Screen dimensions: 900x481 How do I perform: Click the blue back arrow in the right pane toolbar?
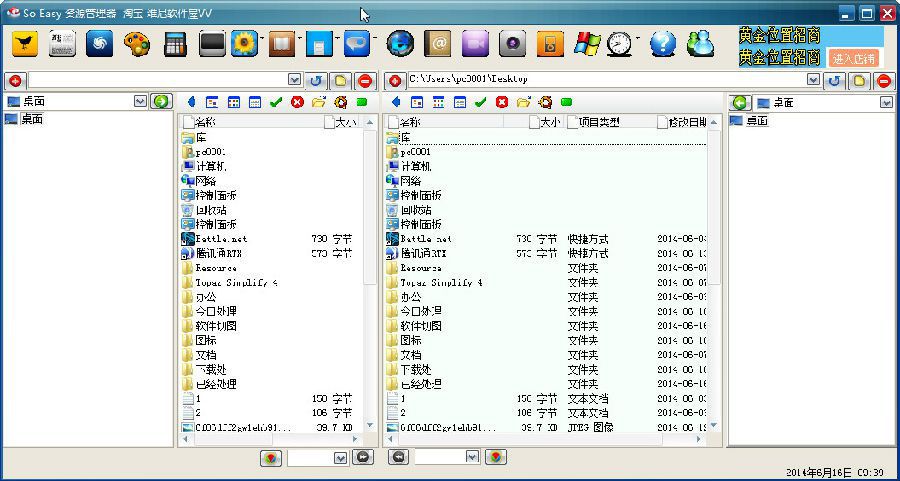point(395,102)
